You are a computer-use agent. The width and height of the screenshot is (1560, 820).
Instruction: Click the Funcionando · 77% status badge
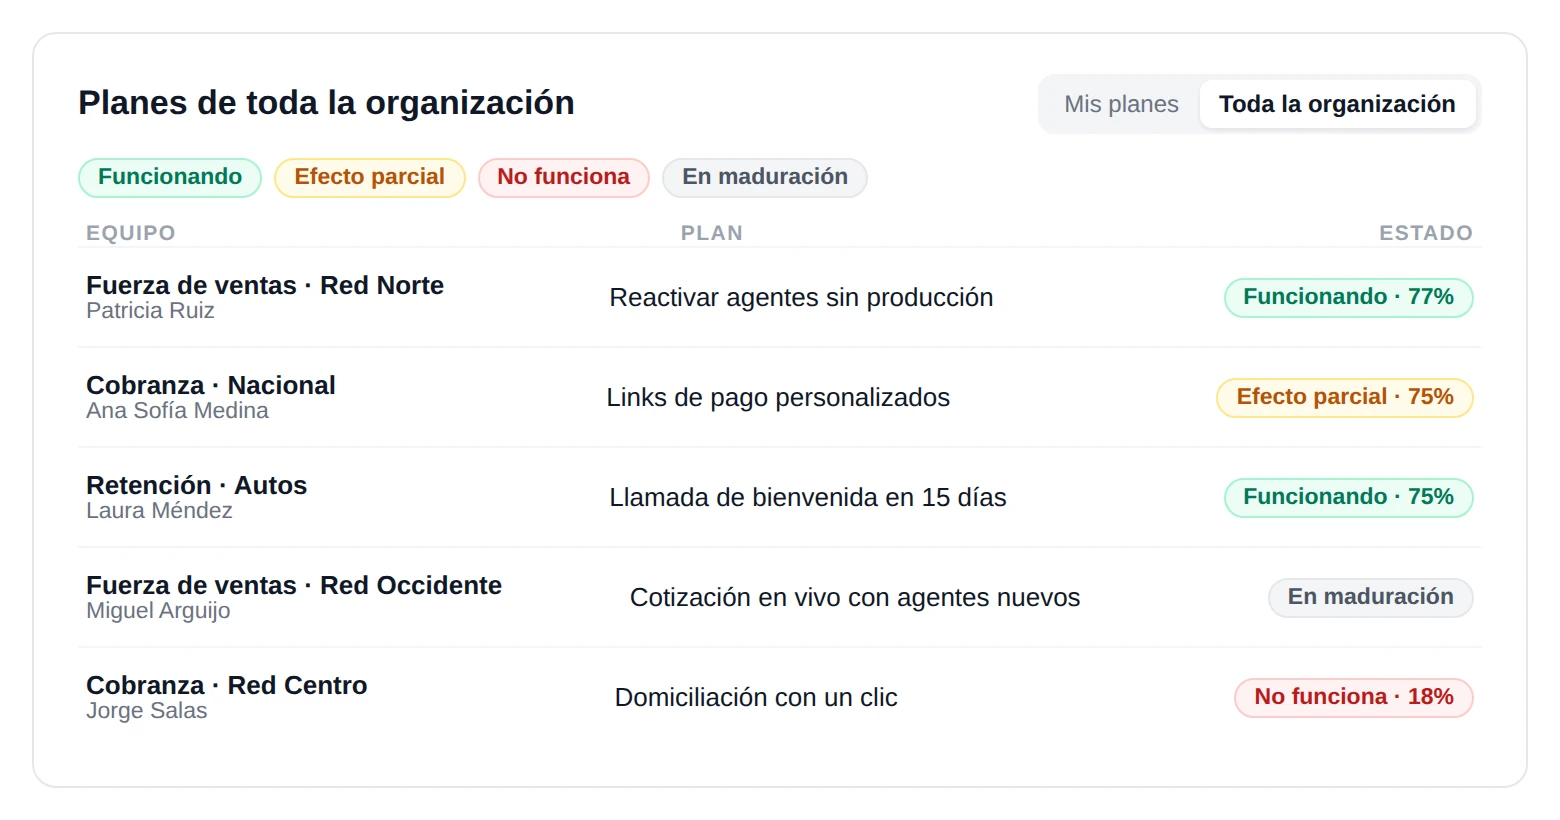(1348, 297)
